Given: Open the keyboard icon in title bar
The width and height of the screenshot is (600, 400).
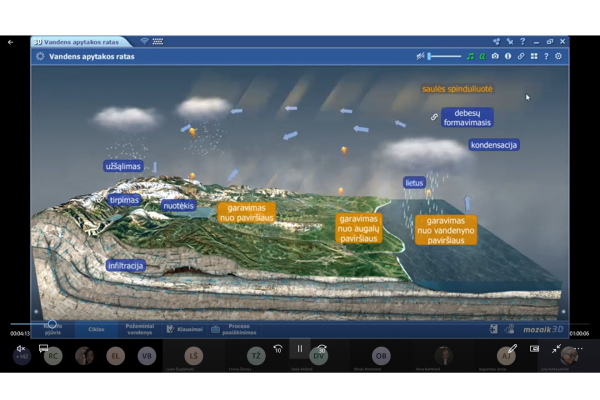Looking at the screenshot, I should coord(158,41).
